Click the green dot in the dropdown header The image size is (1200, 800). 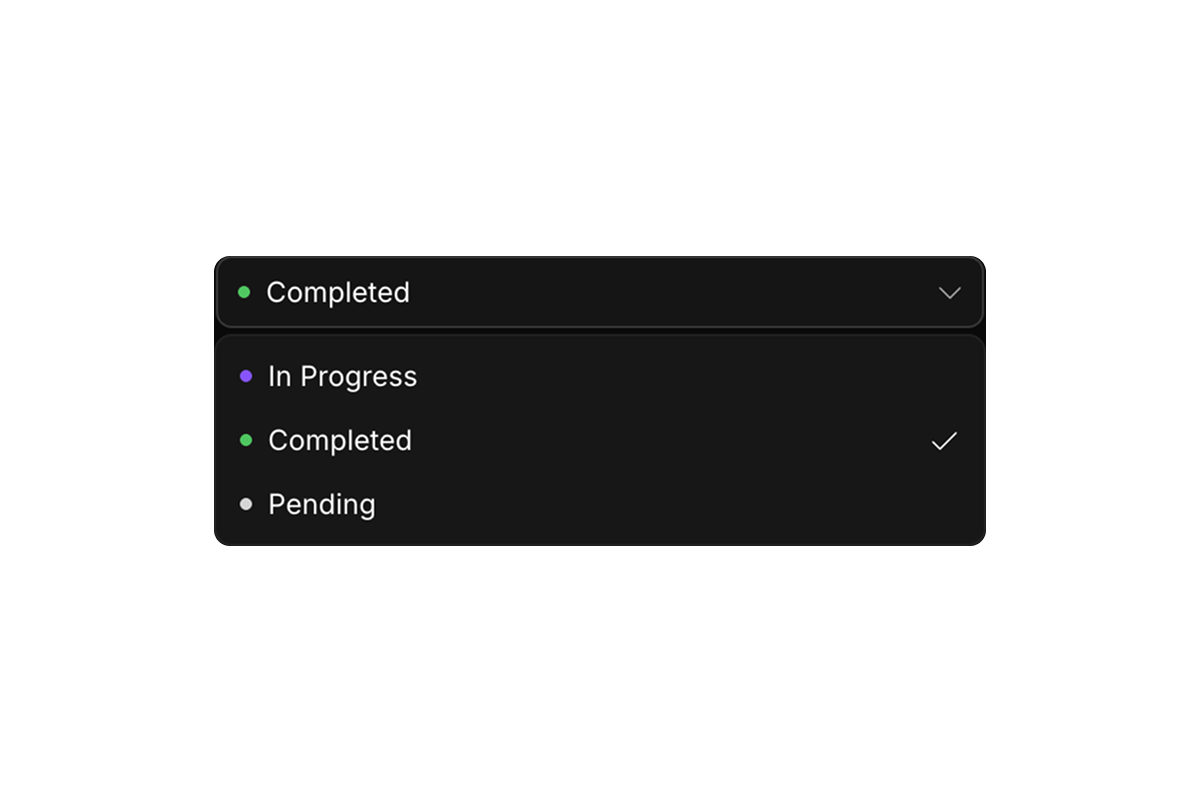(x=244, y=292)
